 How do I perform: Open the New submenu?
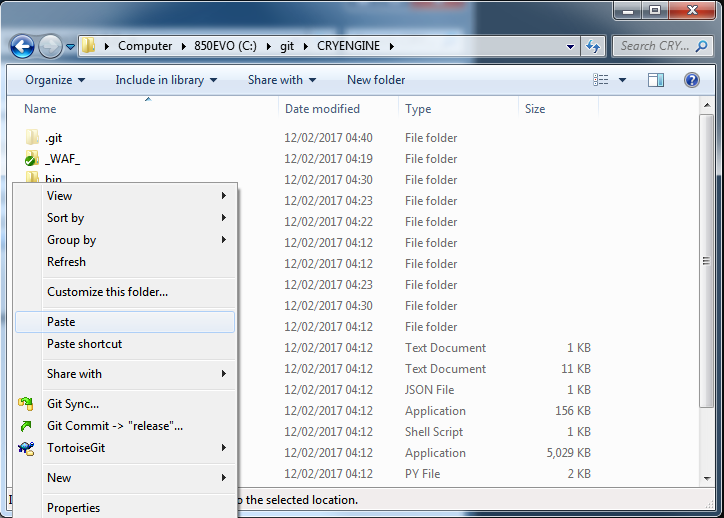point(125,478)
